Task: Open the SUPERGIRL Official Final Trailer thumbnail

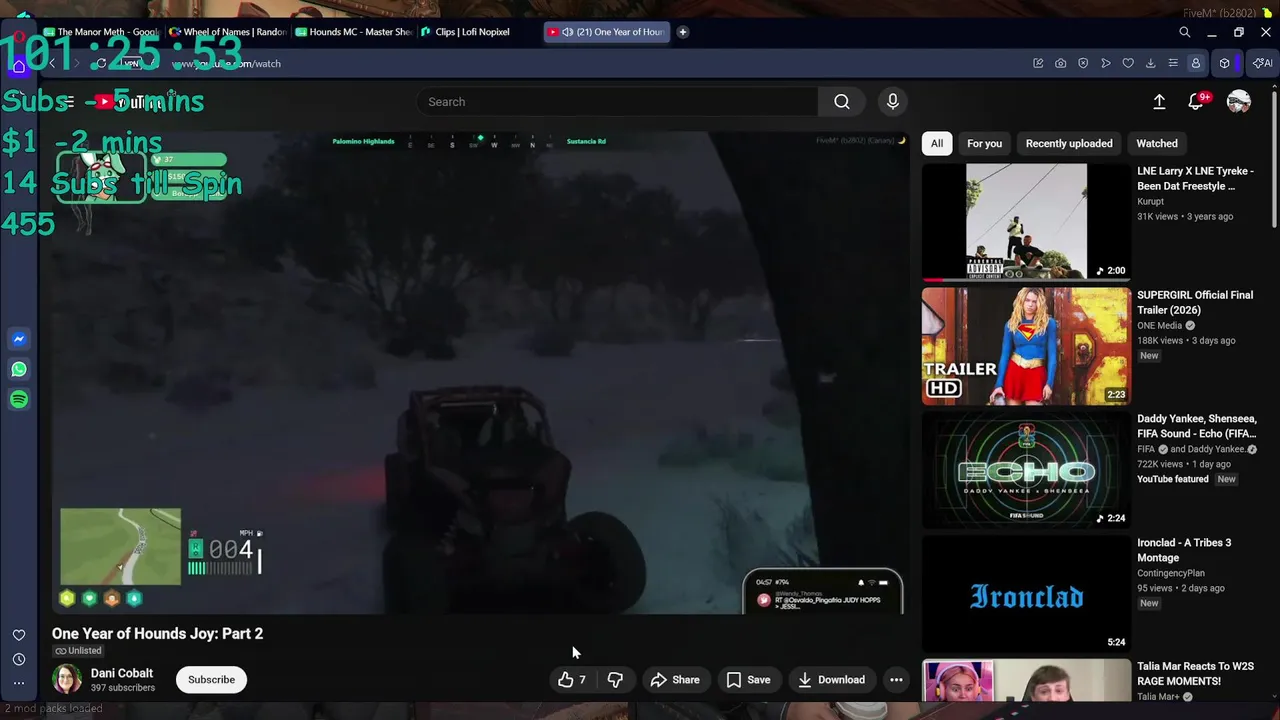Action: click(x=1026, y=346)
